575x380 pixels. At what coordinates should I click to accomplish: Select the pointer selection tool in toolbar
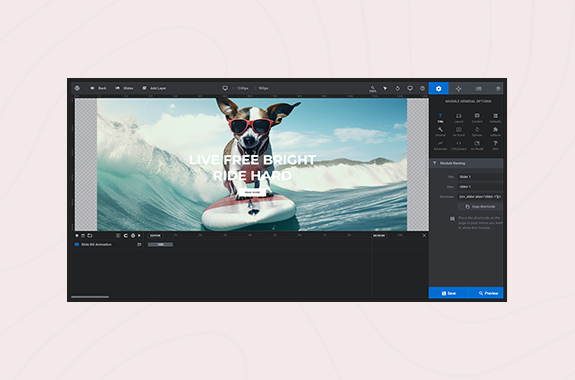point(385,88)
